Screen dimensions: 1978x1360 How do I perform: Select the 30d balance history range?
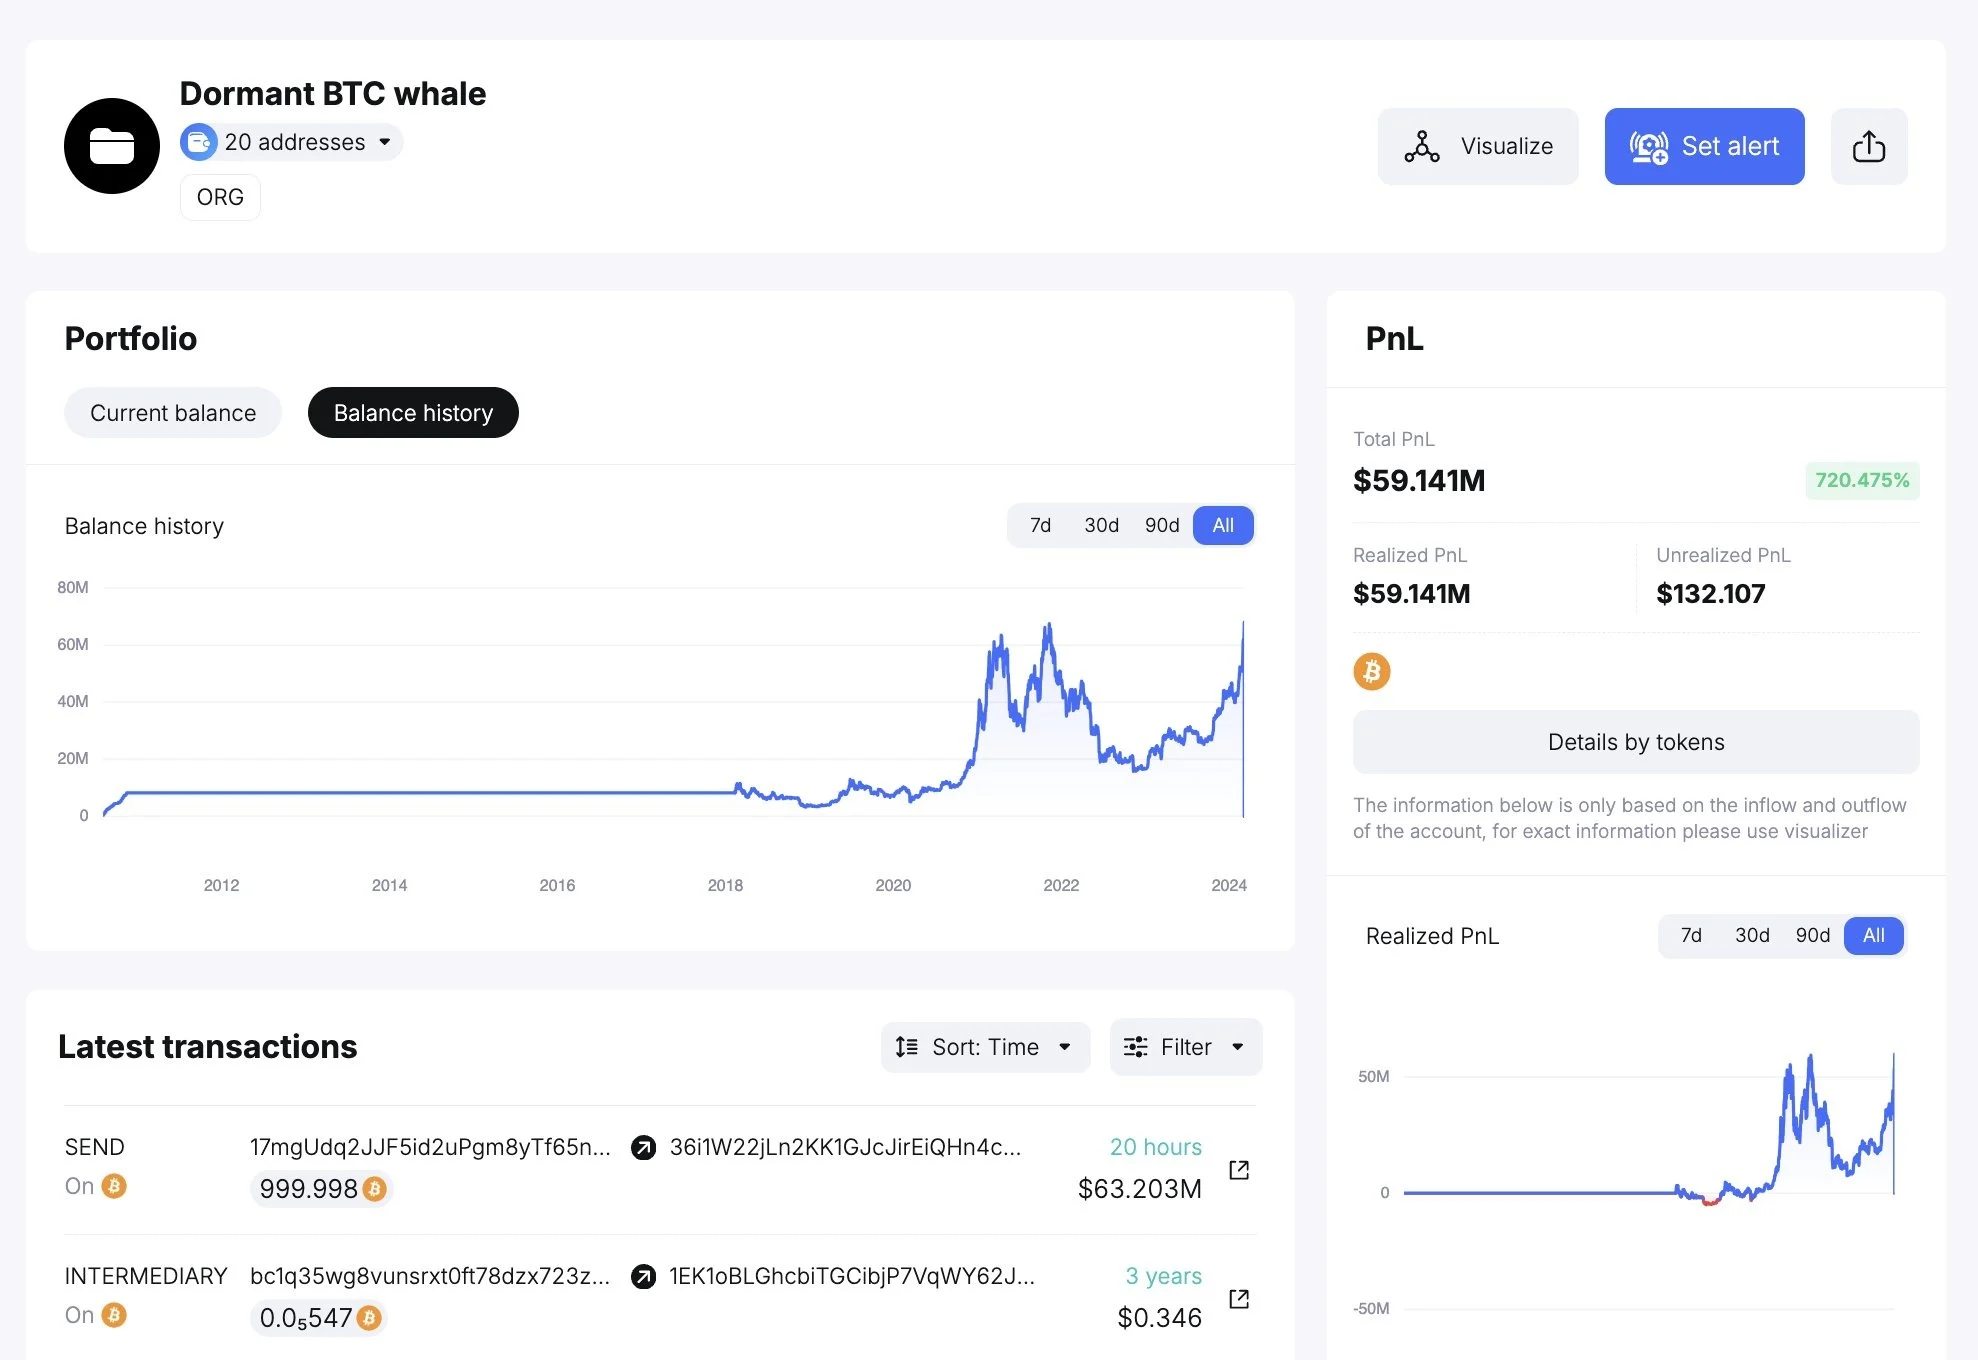(x=1102, y=524)
